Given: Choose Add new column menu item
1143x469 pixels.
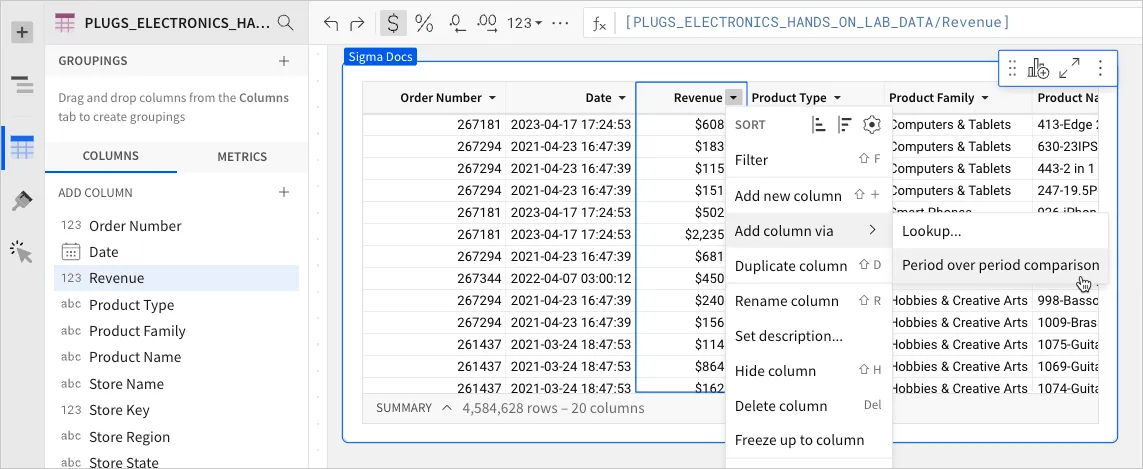Looking at the screenshot, I should (x=809, y=195).
